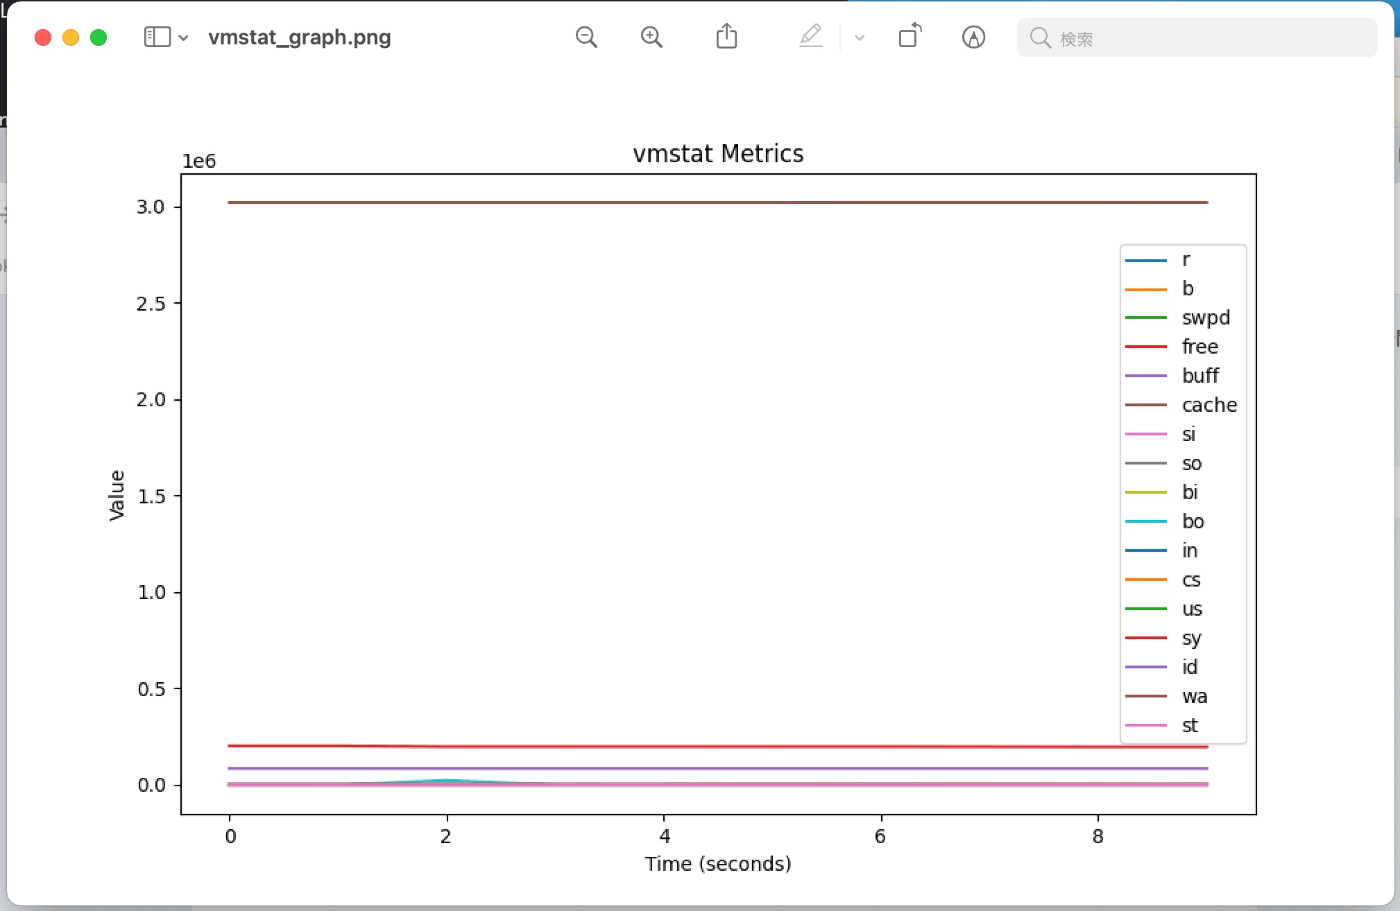Click legend entry wa
The height and width of the screenshot is (911, 1400).
[x=1194, y=696]
